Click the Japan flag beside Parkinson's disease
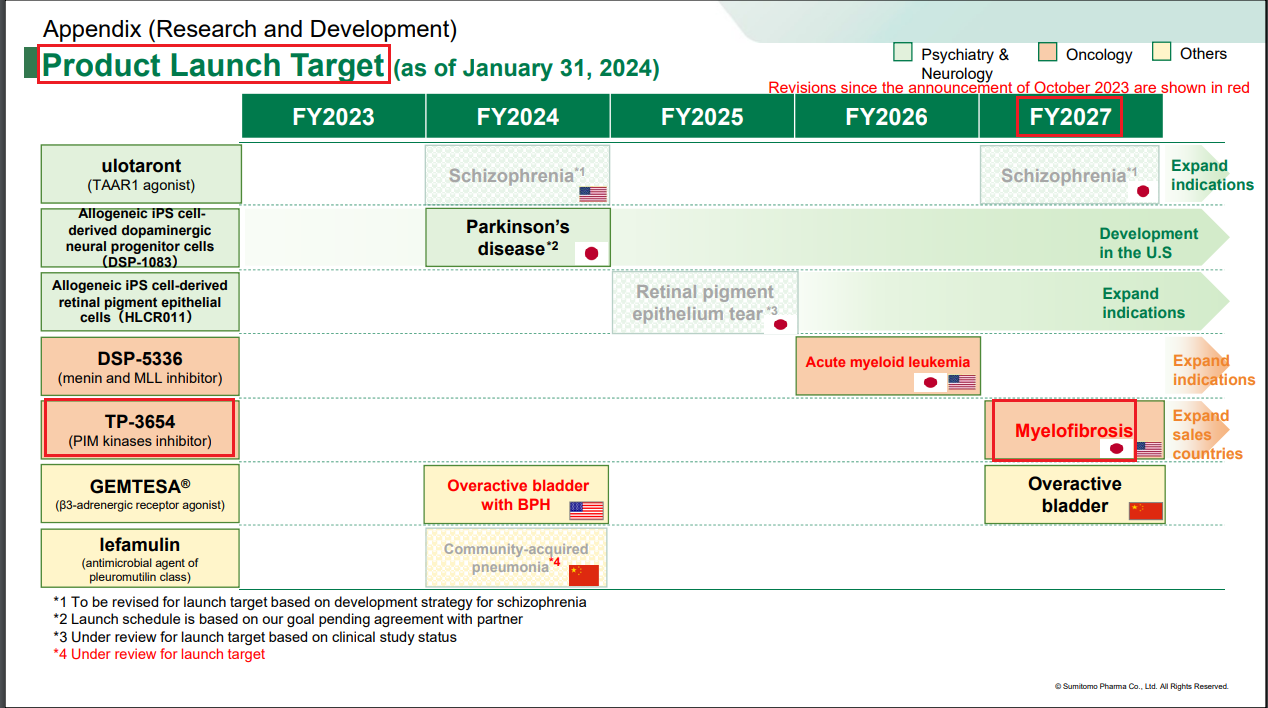The width and height of the screenshot is (1268, 708). pos(591,253)
